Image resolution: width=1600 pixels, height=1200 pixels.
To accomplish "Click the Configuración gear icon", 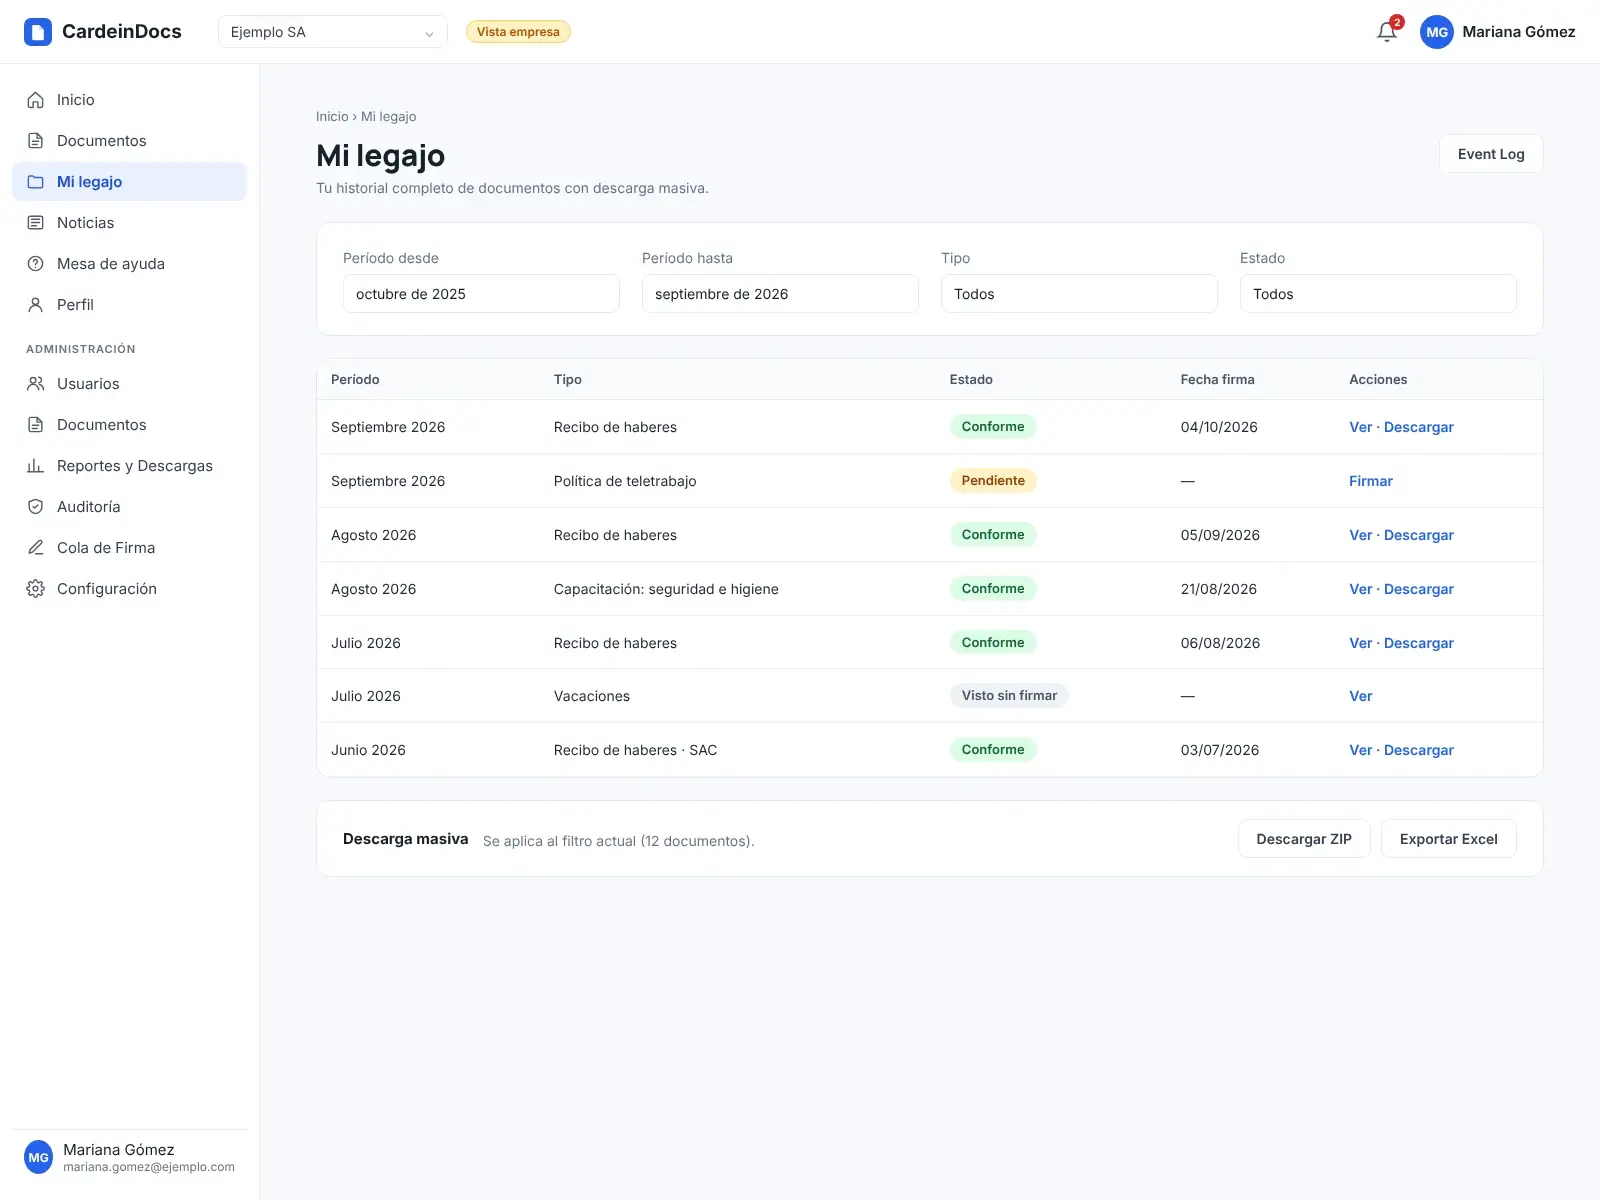I will pos(36,589).
